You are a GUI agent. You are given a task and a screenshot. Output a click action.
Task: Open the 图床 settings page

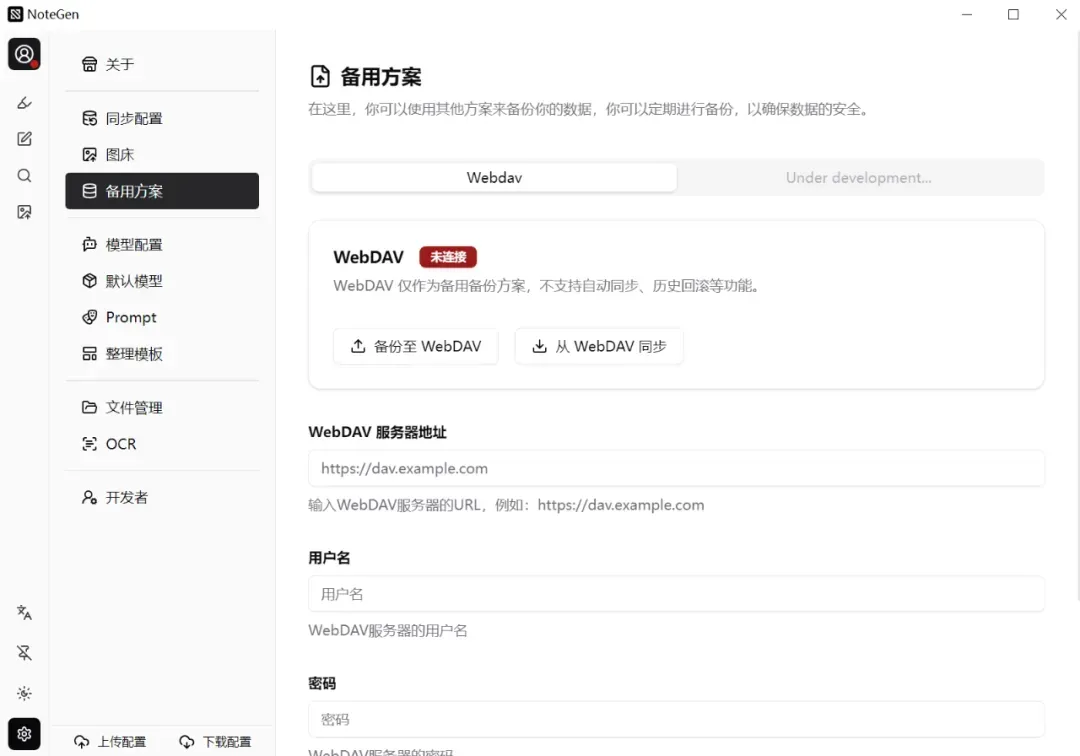[162, 155]
